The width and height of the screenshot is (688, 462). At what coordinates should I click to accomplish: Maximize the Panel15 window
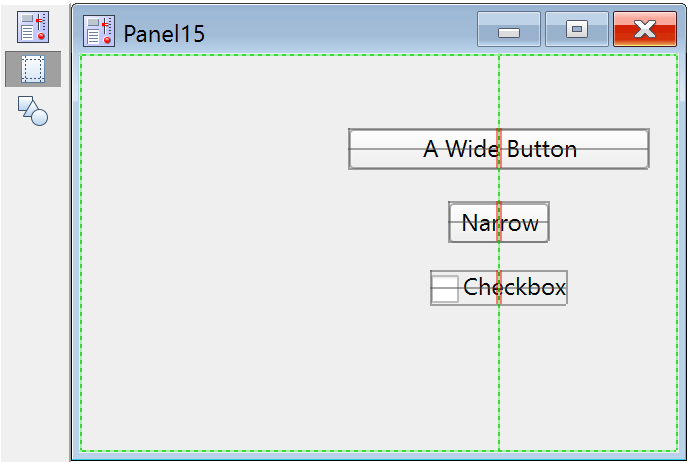576,30
